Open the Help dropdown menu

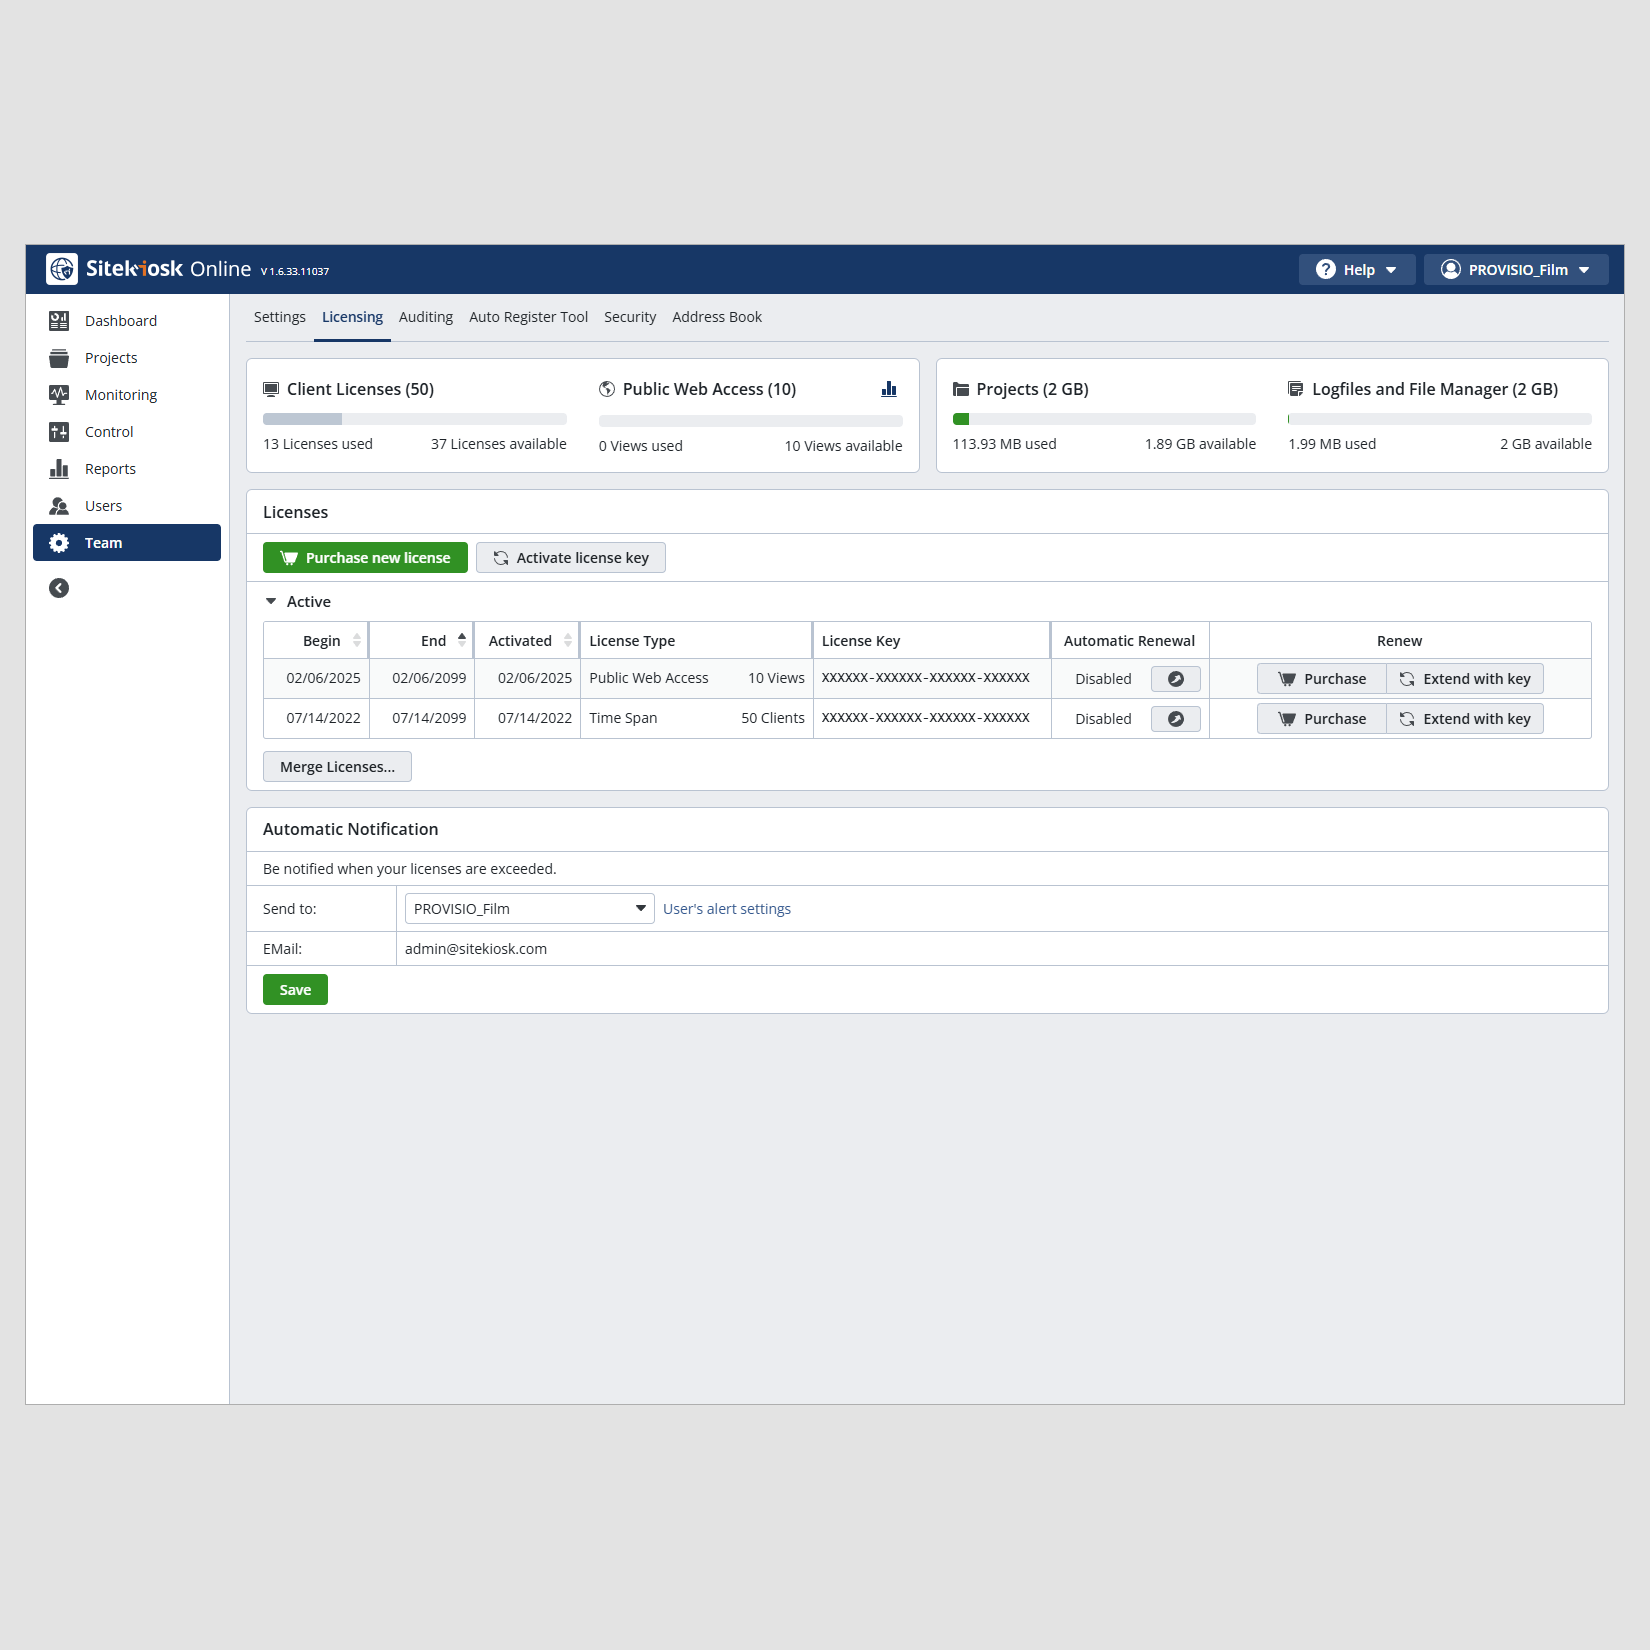(x=1356, y=270)
